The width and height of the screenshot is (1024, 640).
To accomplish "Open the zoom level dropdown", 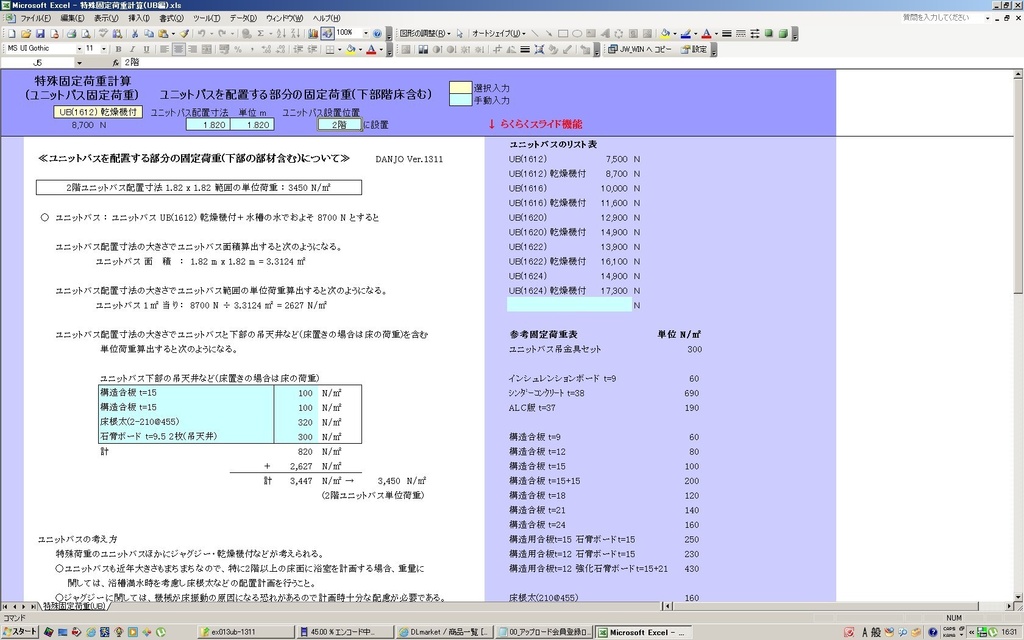I will pyautogui.click(x=364, y=33).
